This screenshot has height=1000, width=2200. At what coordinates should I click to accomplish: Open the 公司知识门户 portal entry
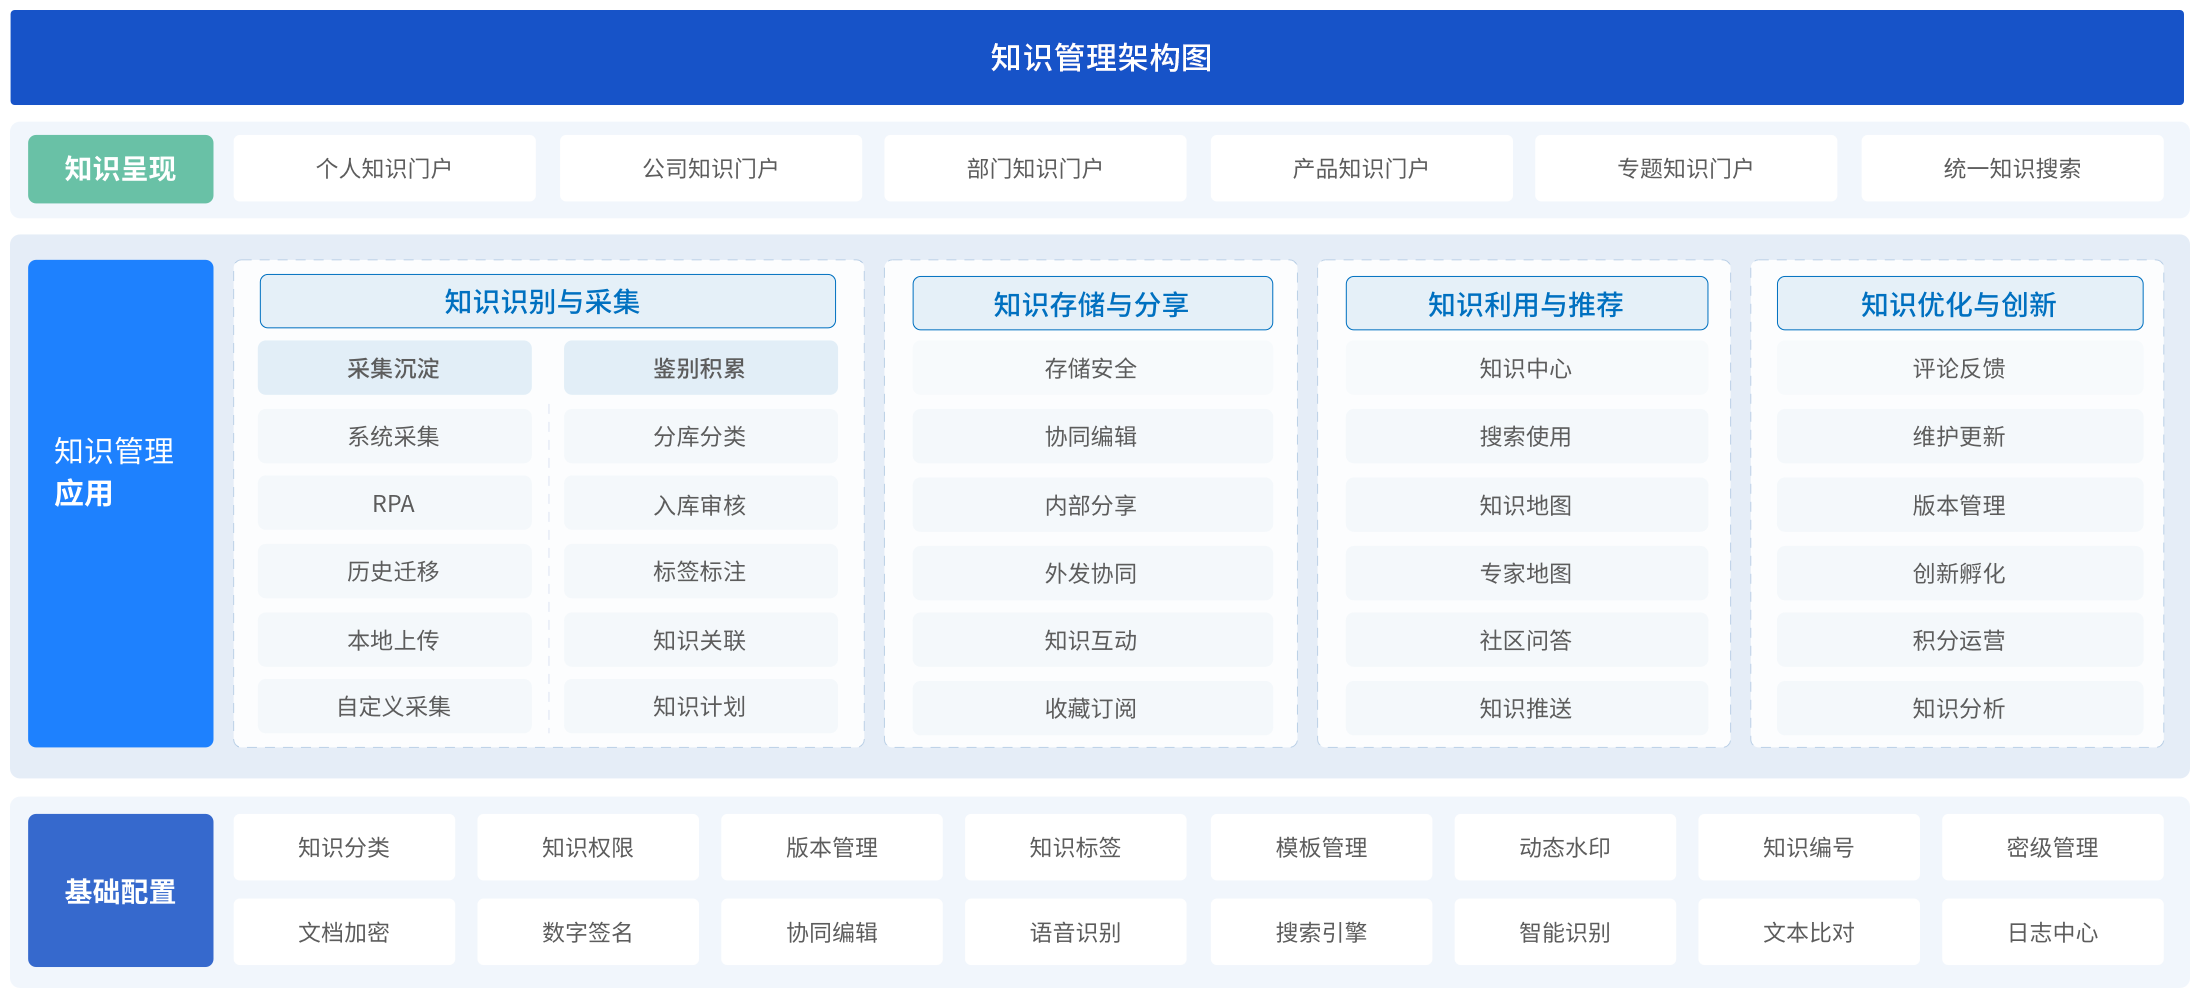710,168
